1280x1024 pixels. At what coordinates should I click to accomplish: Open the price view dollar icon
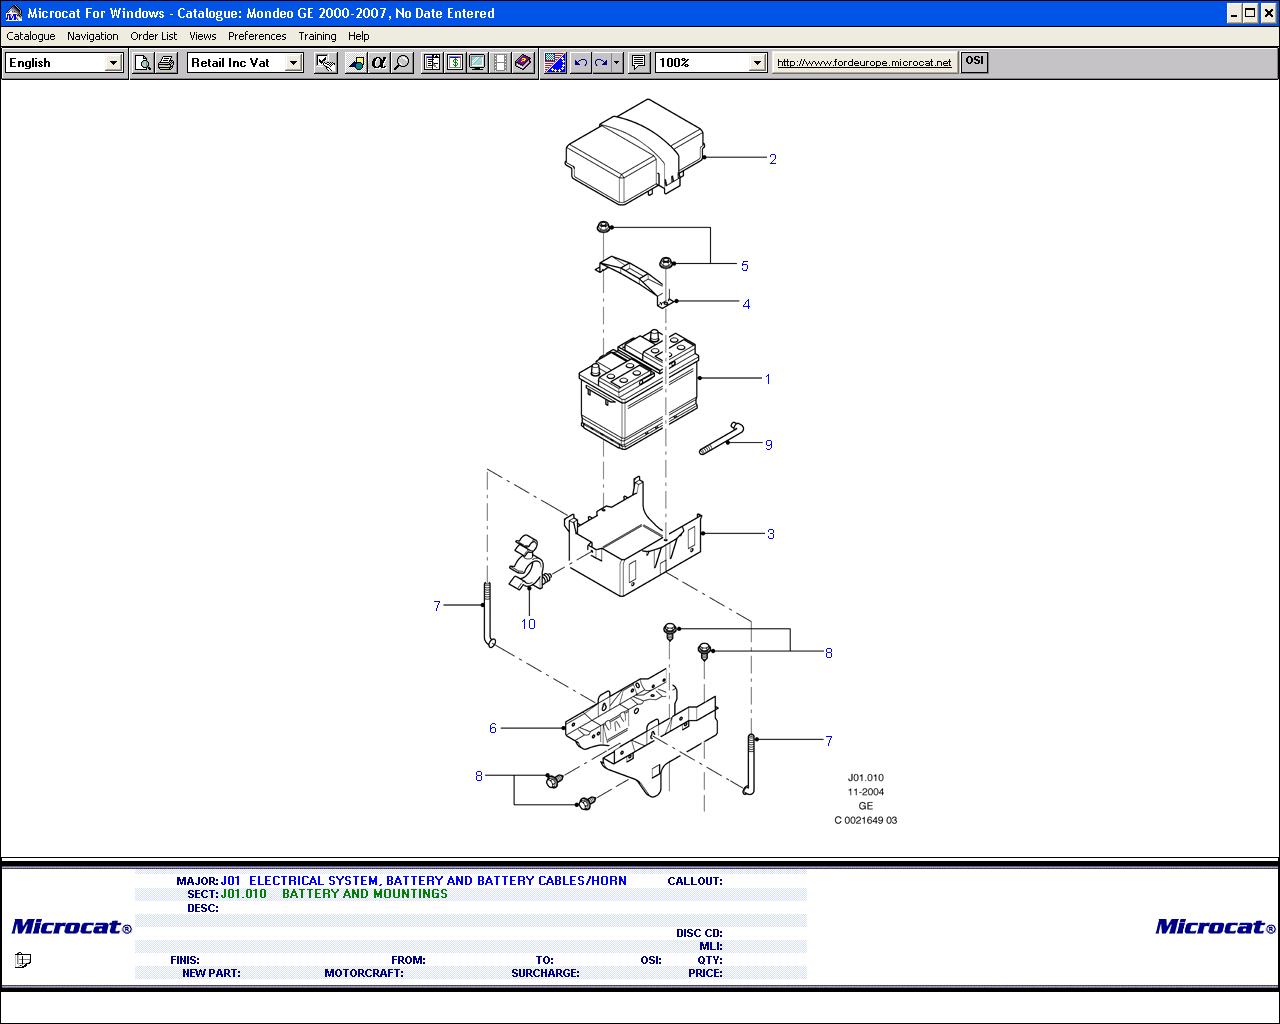455,63
